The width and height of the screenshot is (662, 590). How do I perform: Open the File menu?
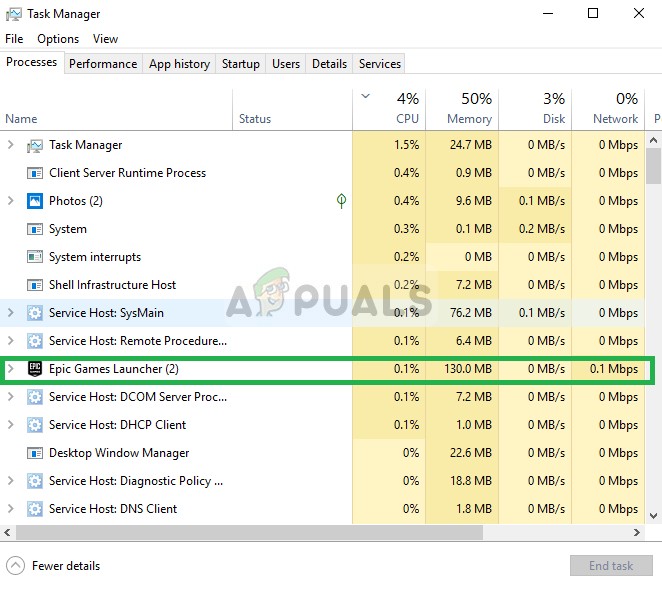(14, 39)
